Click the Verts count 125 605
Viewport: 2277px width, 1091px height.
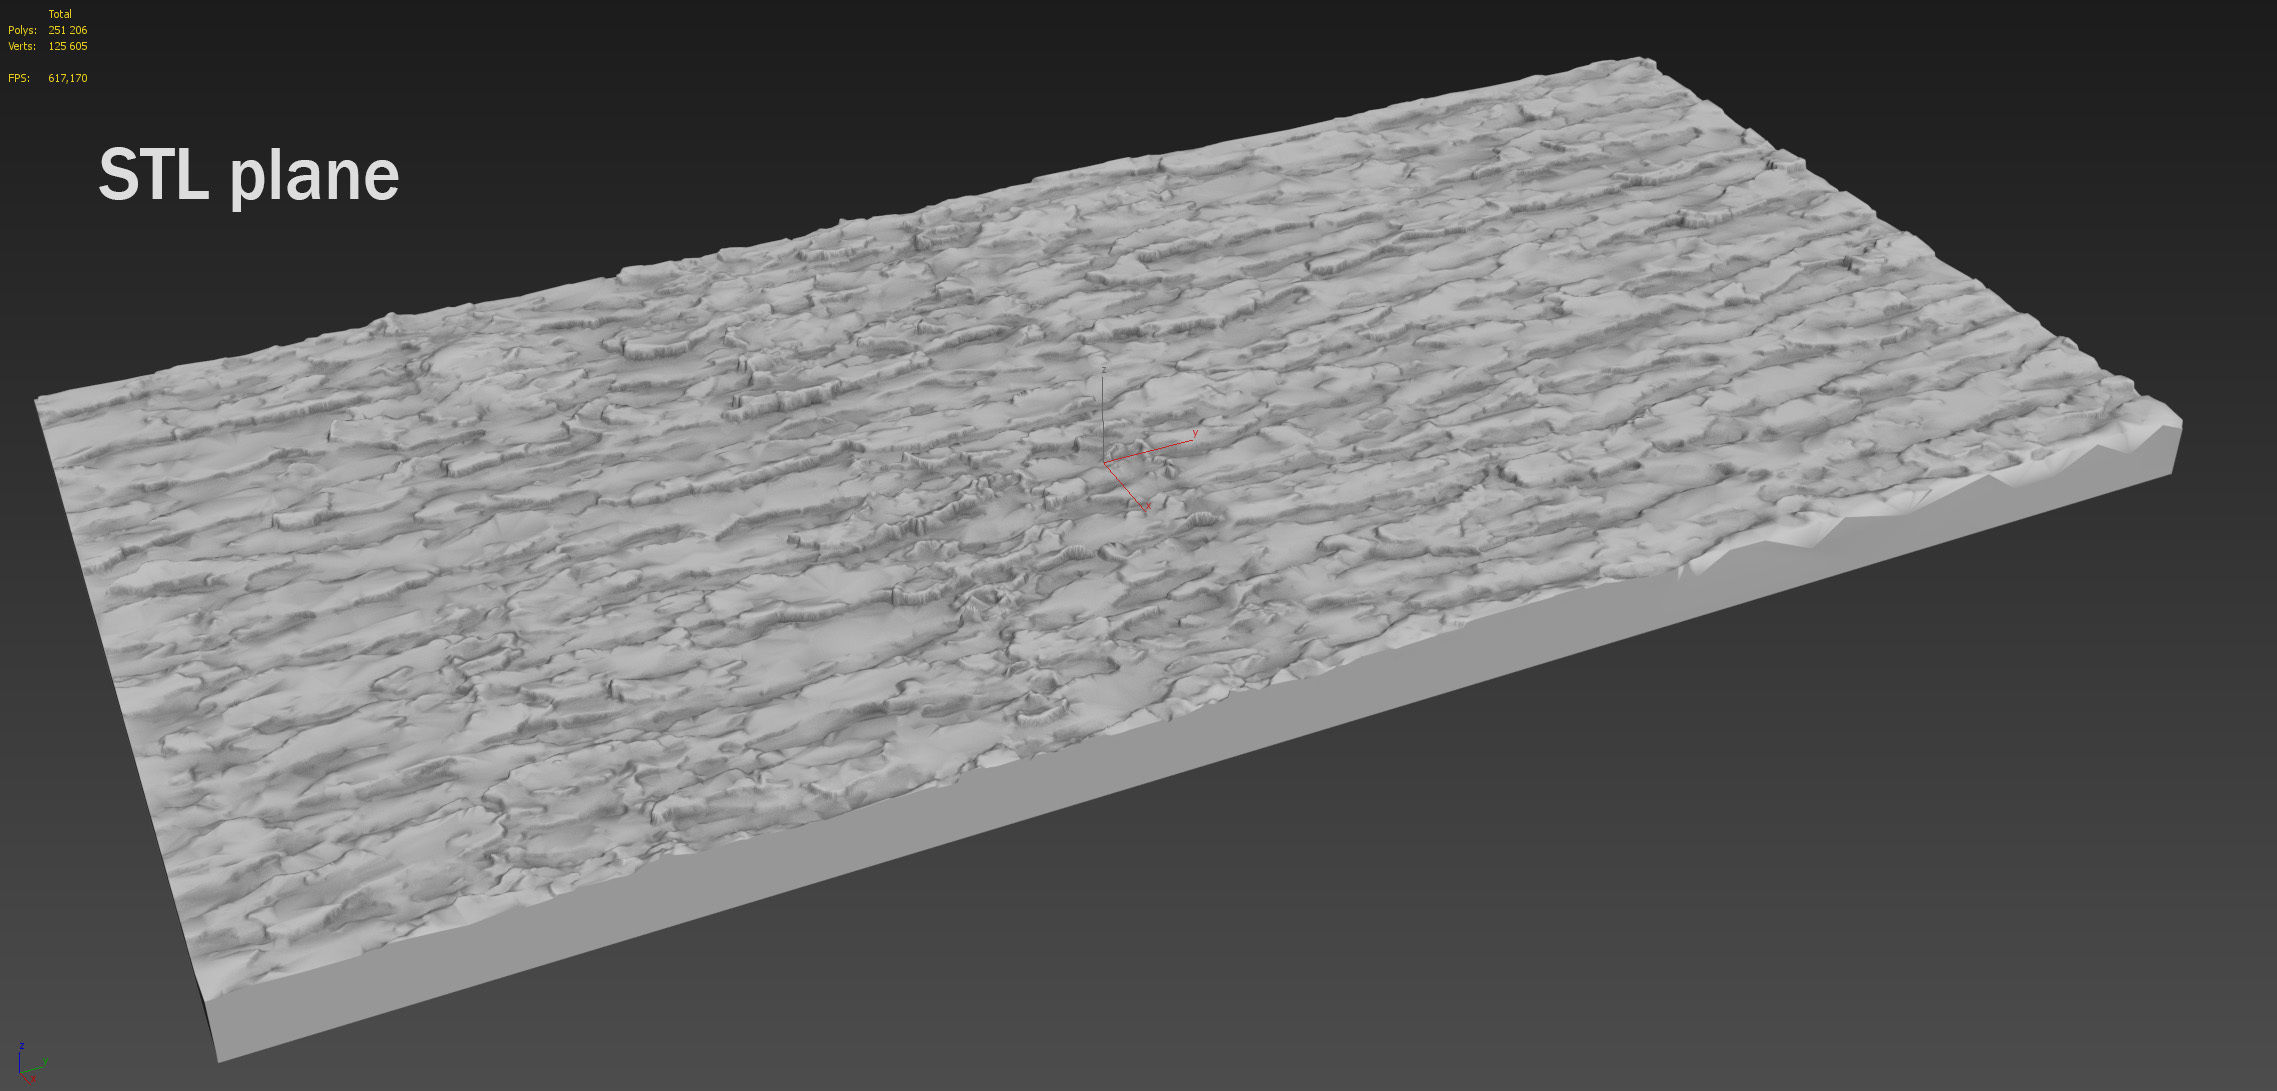68,46
